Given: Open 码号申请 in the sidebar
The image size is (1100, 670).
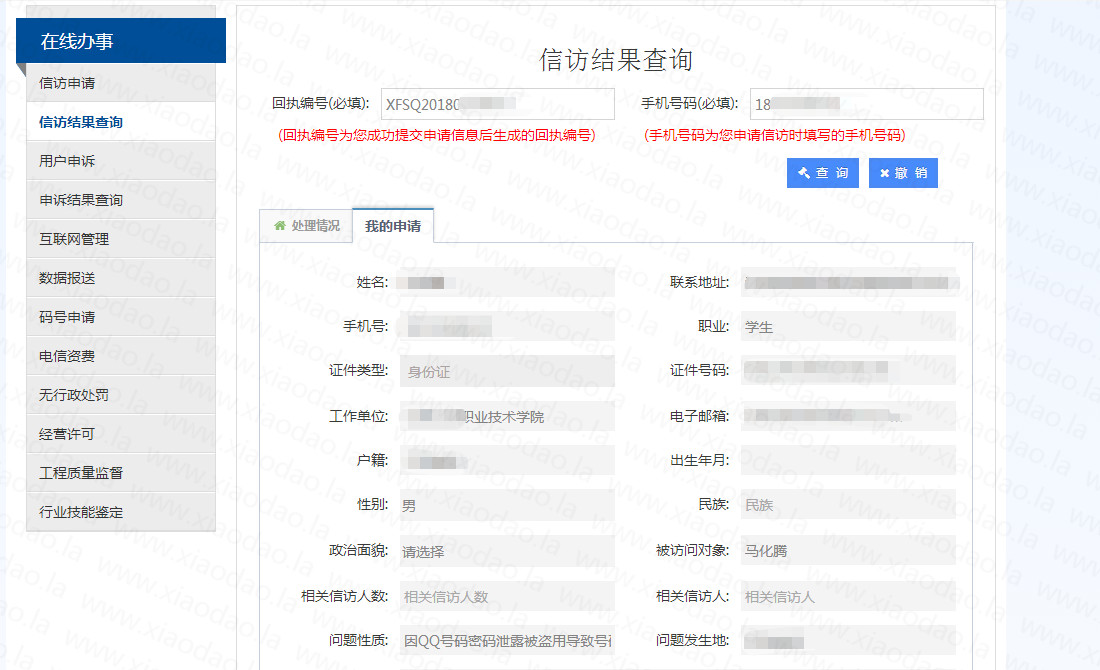Looking at the screenshot, I should pyautogui.click(x=121, y=317).
